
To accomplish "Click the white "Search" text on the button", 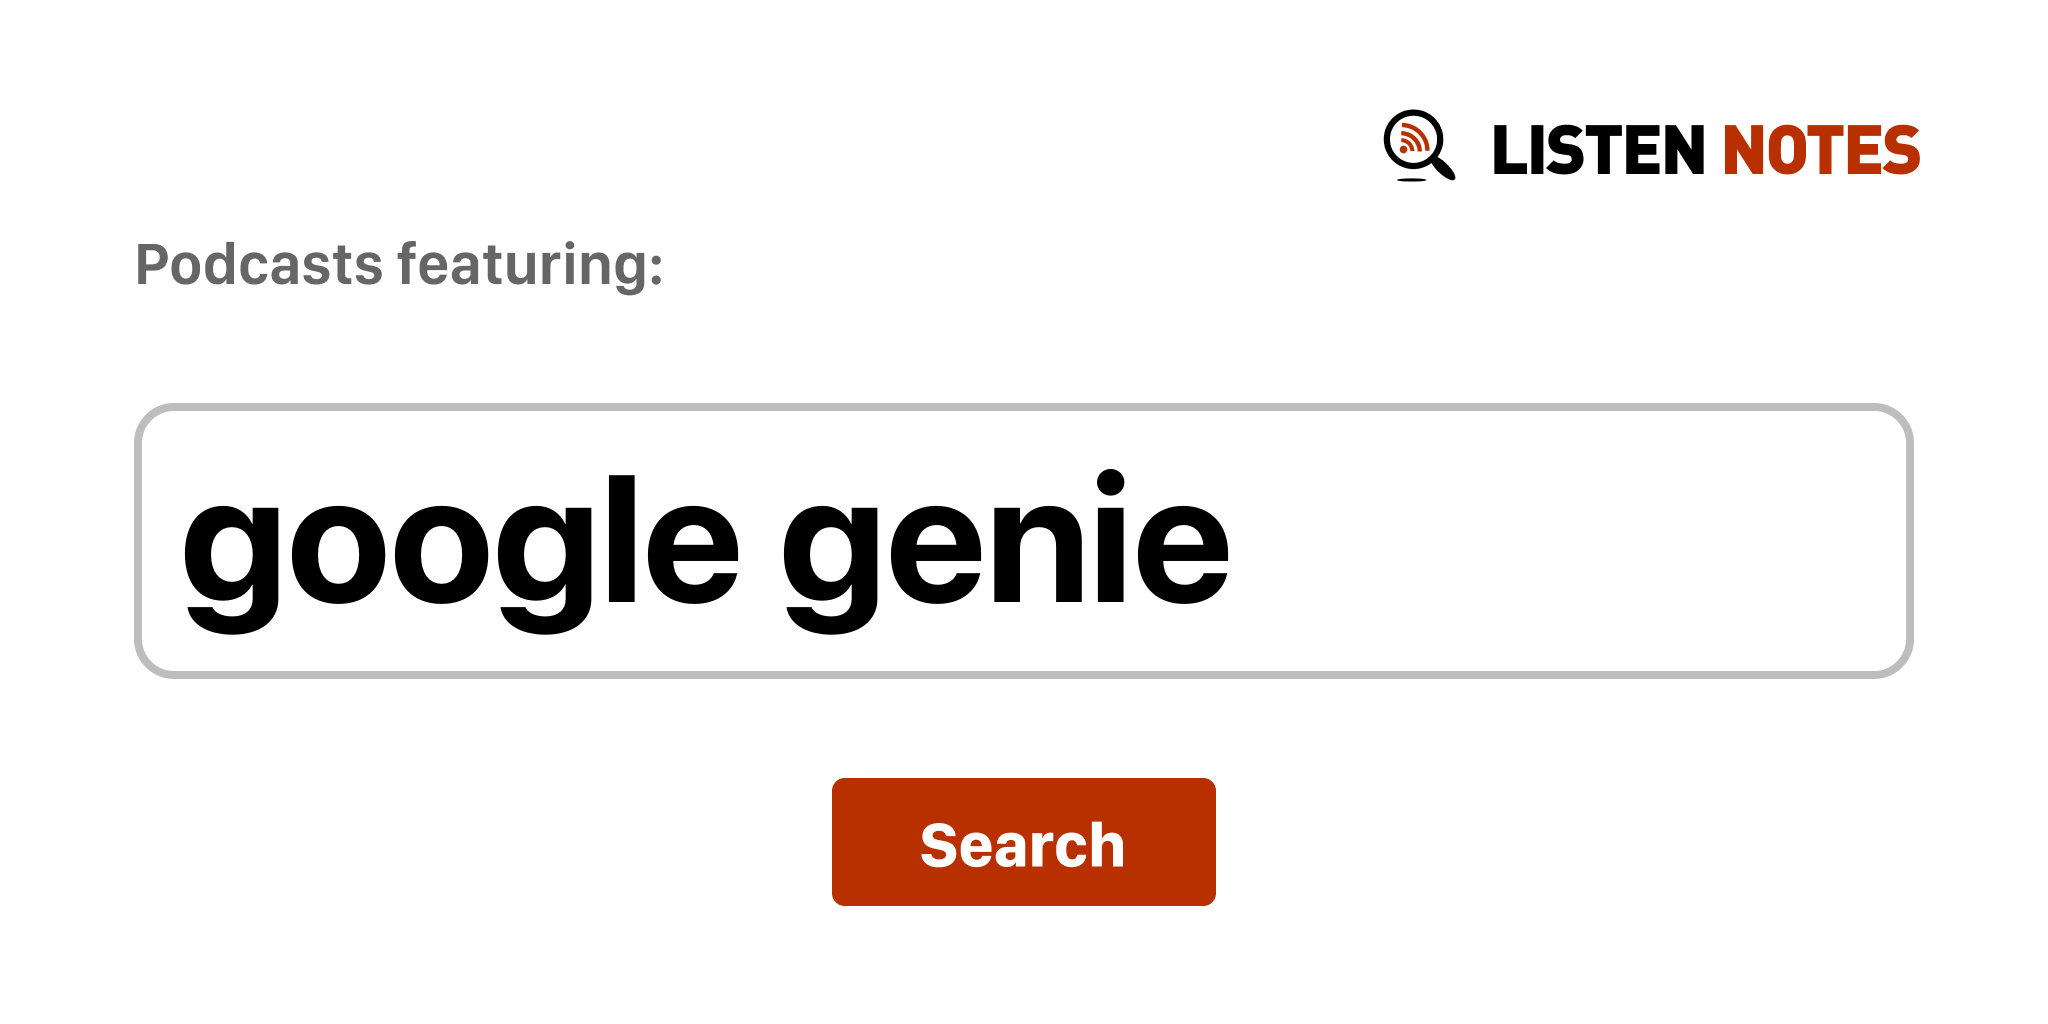I will pos(1022,845).
